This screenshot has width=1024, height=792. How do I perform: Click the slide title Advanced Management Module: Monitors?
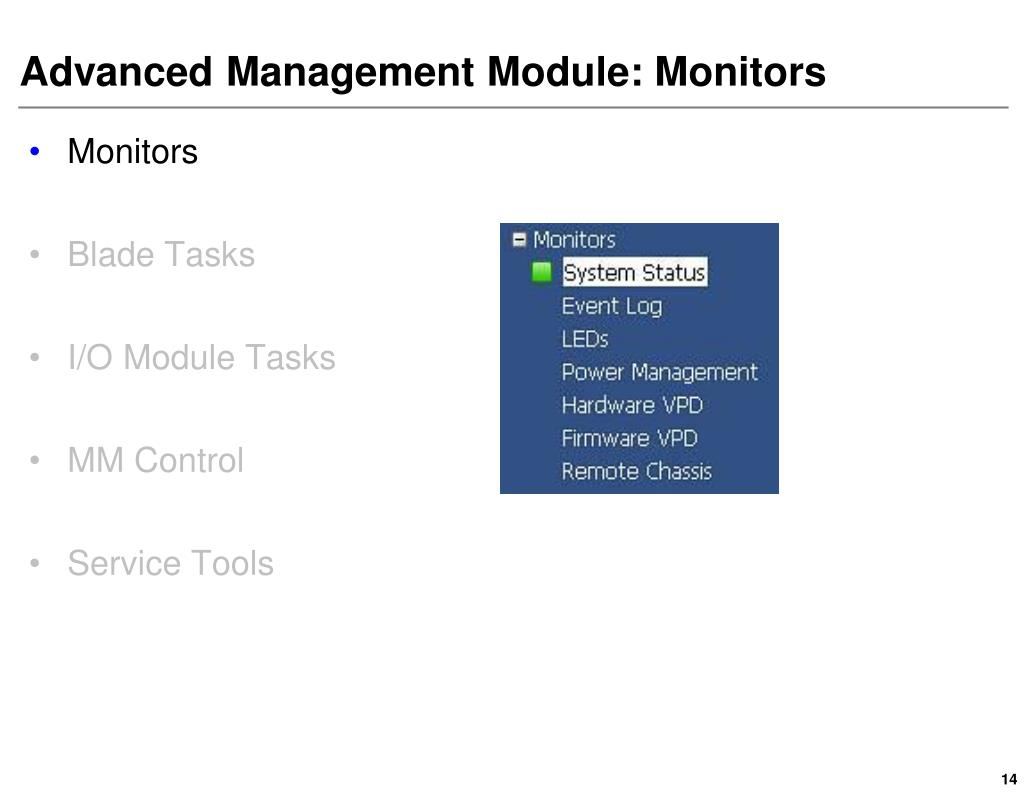423,71
